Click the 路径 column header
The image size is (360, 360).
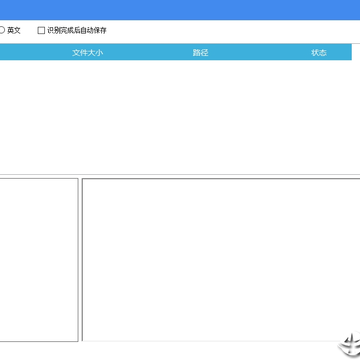pos(200,52)
